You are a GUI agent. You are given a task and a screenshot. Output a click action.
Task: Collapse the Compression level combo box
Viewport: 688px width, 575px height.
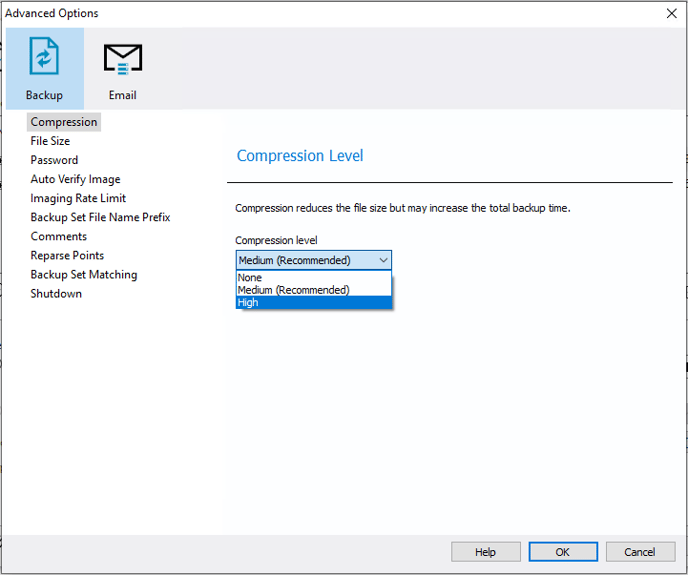tap(314, 260)
